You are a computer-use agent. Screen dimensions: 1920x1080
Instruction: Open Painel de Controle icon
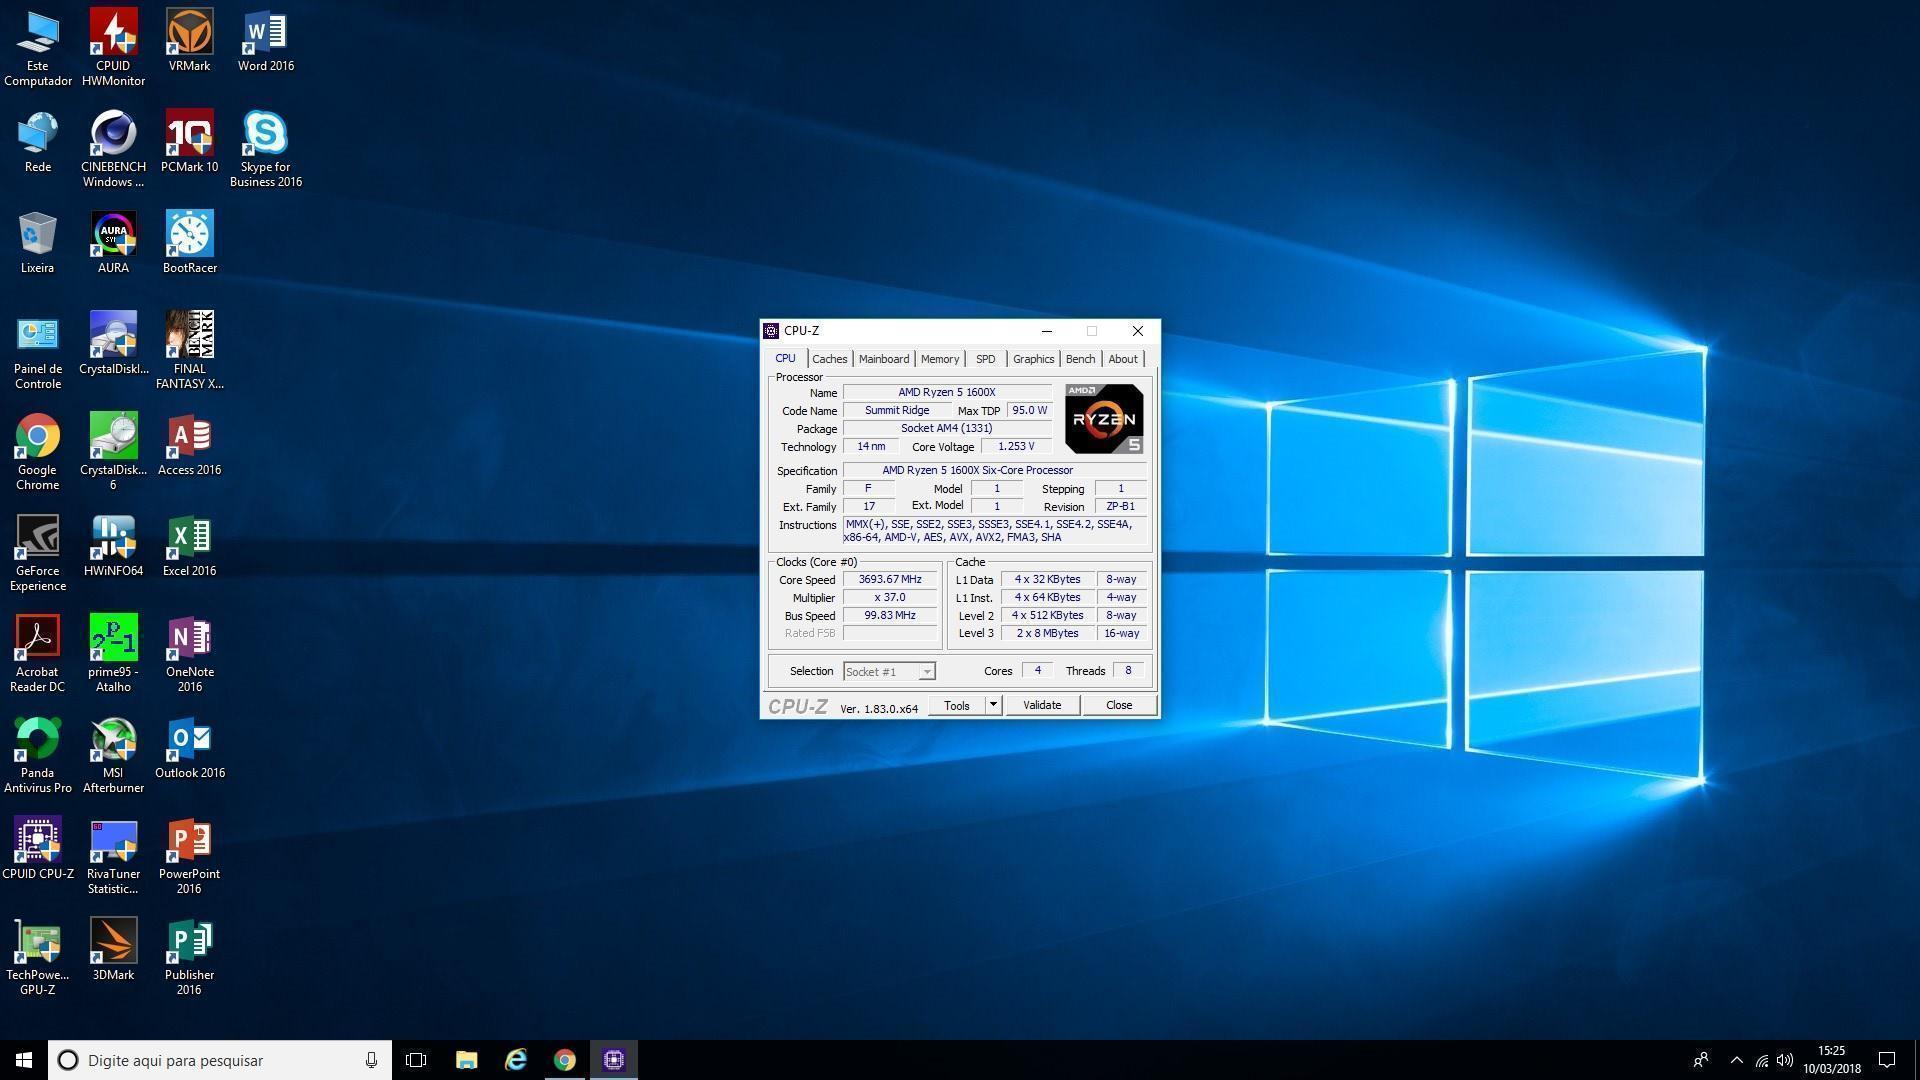[38, 350]
